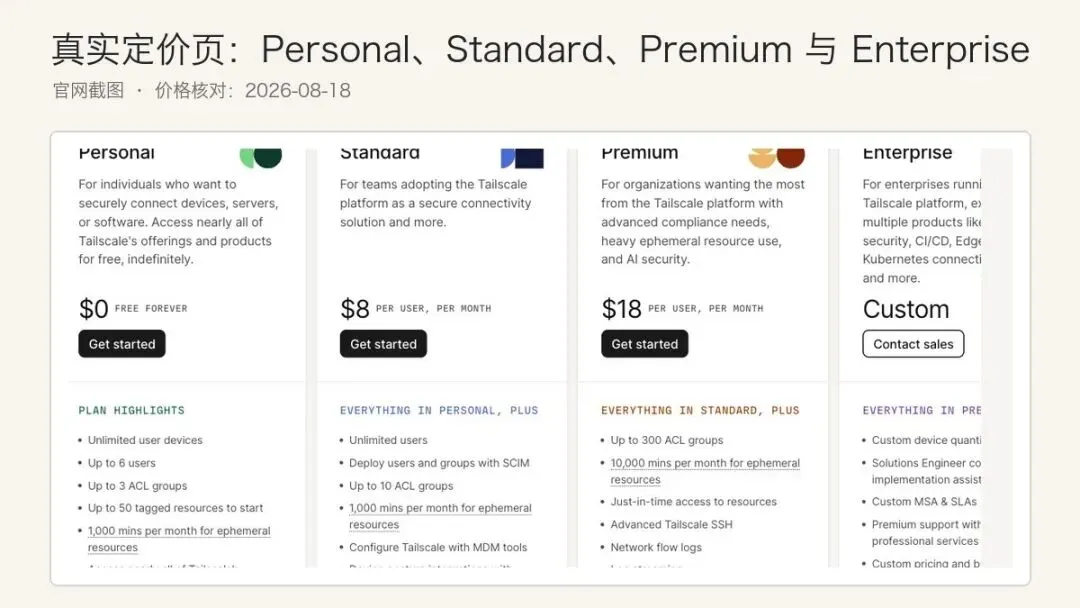Click Get started under the $18 Premium plan
Screen dimensions: 1080x608
coord(645,344)
